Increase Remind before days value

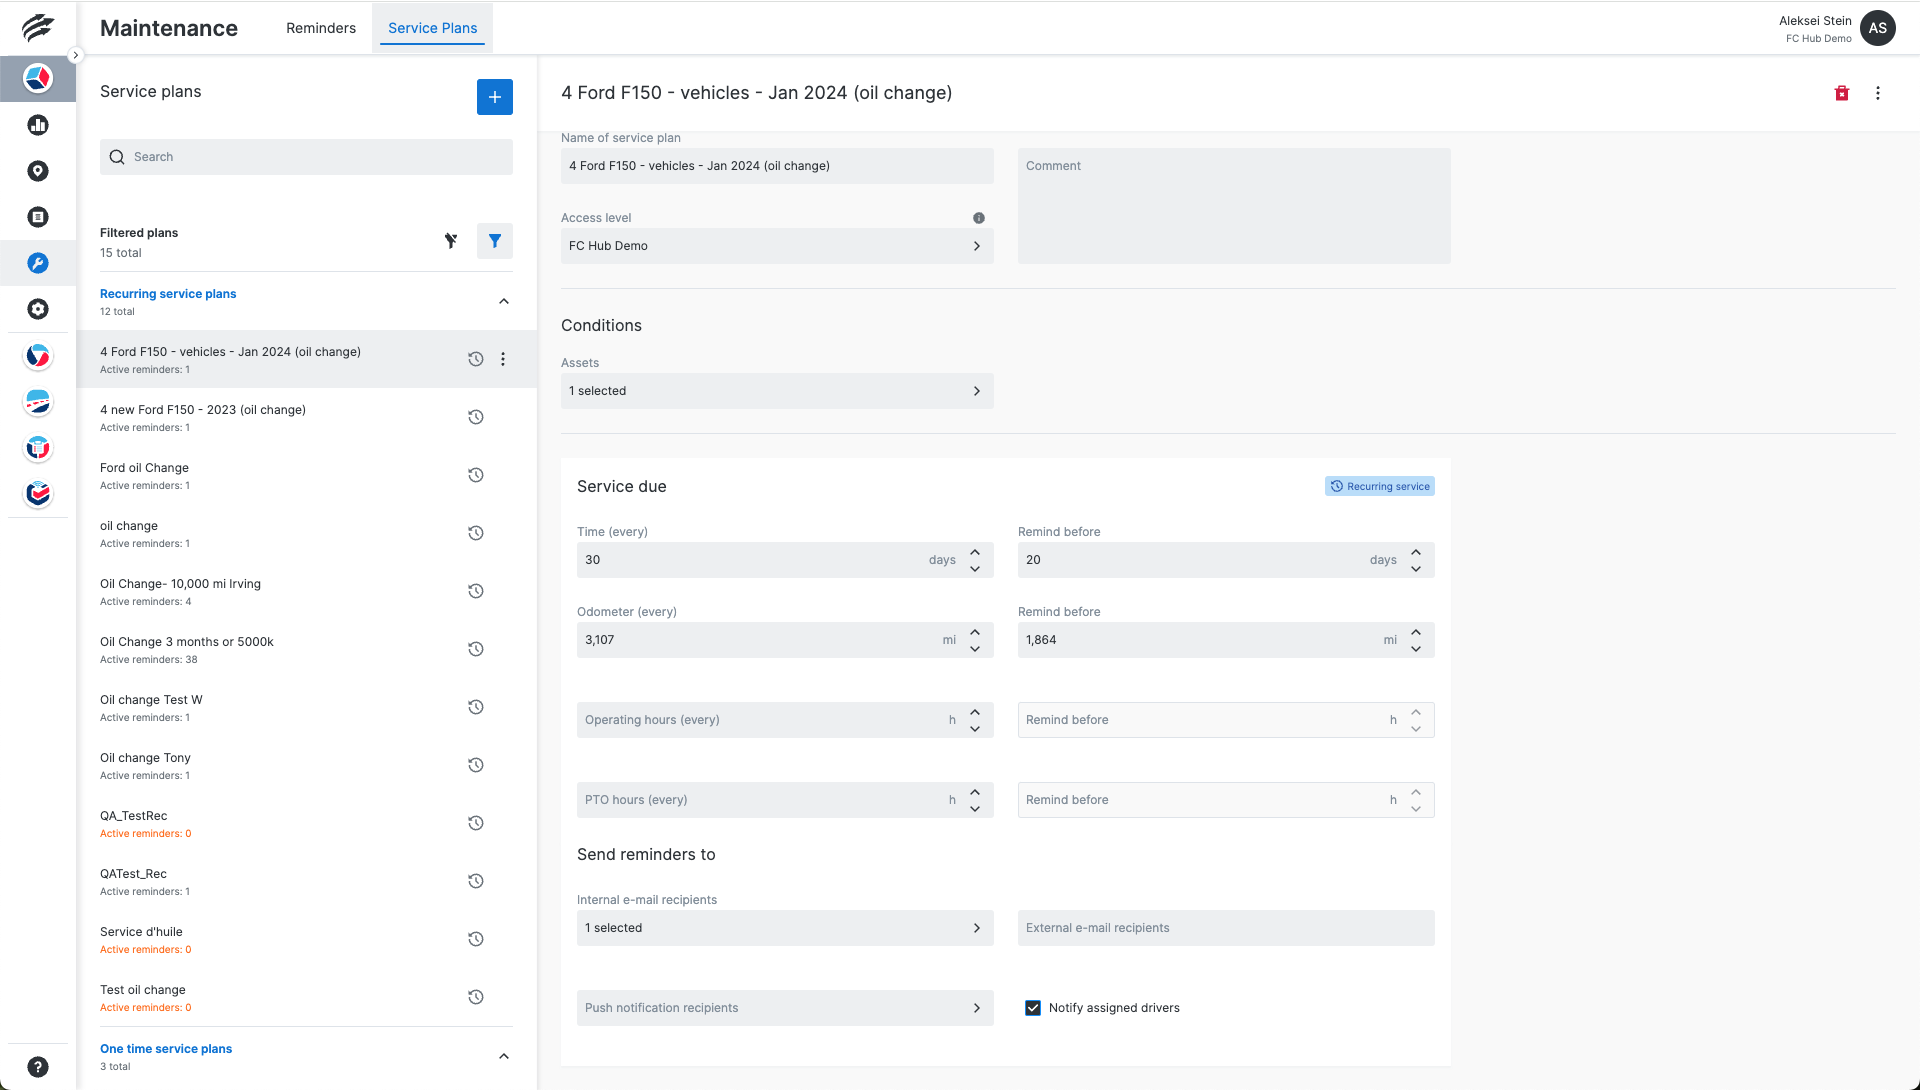1416,552
